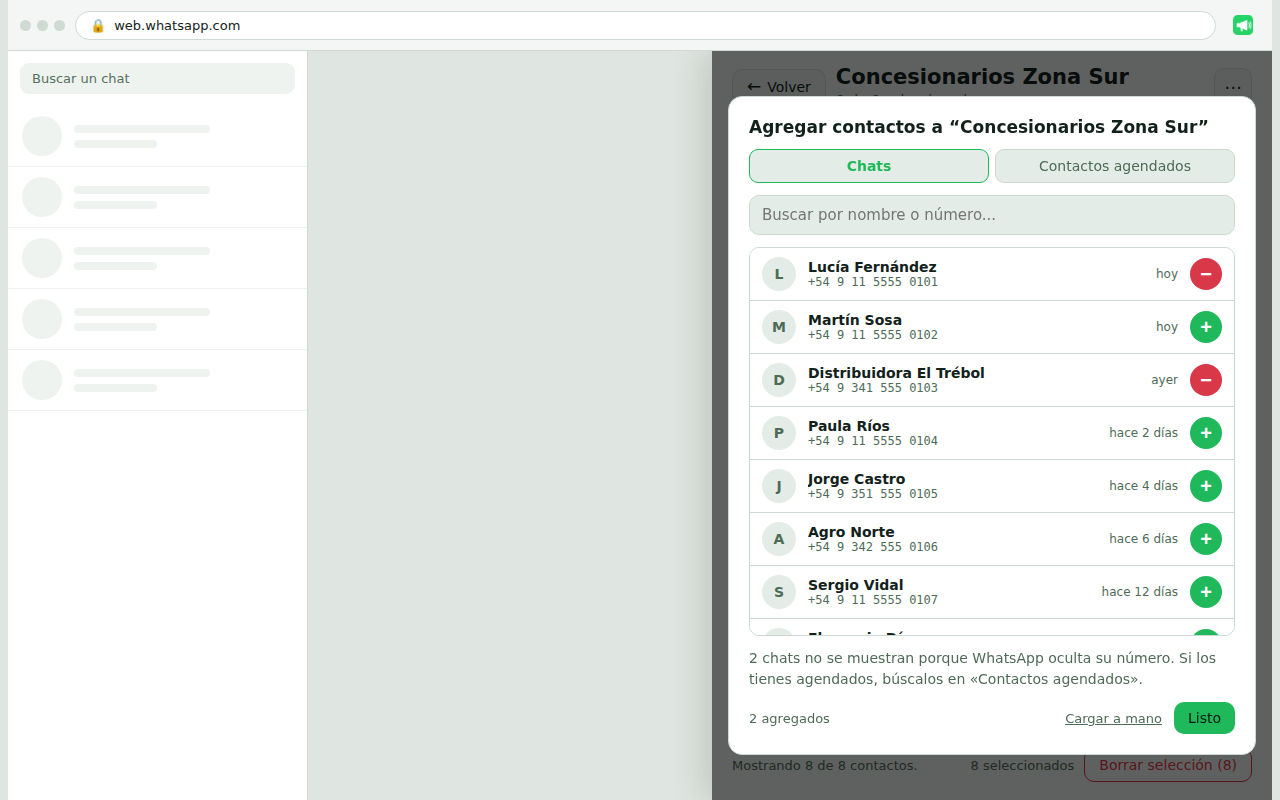1280x800 pixels.
Task: Add Agro Norte with the plus button
Action: tap(1206, 539)
